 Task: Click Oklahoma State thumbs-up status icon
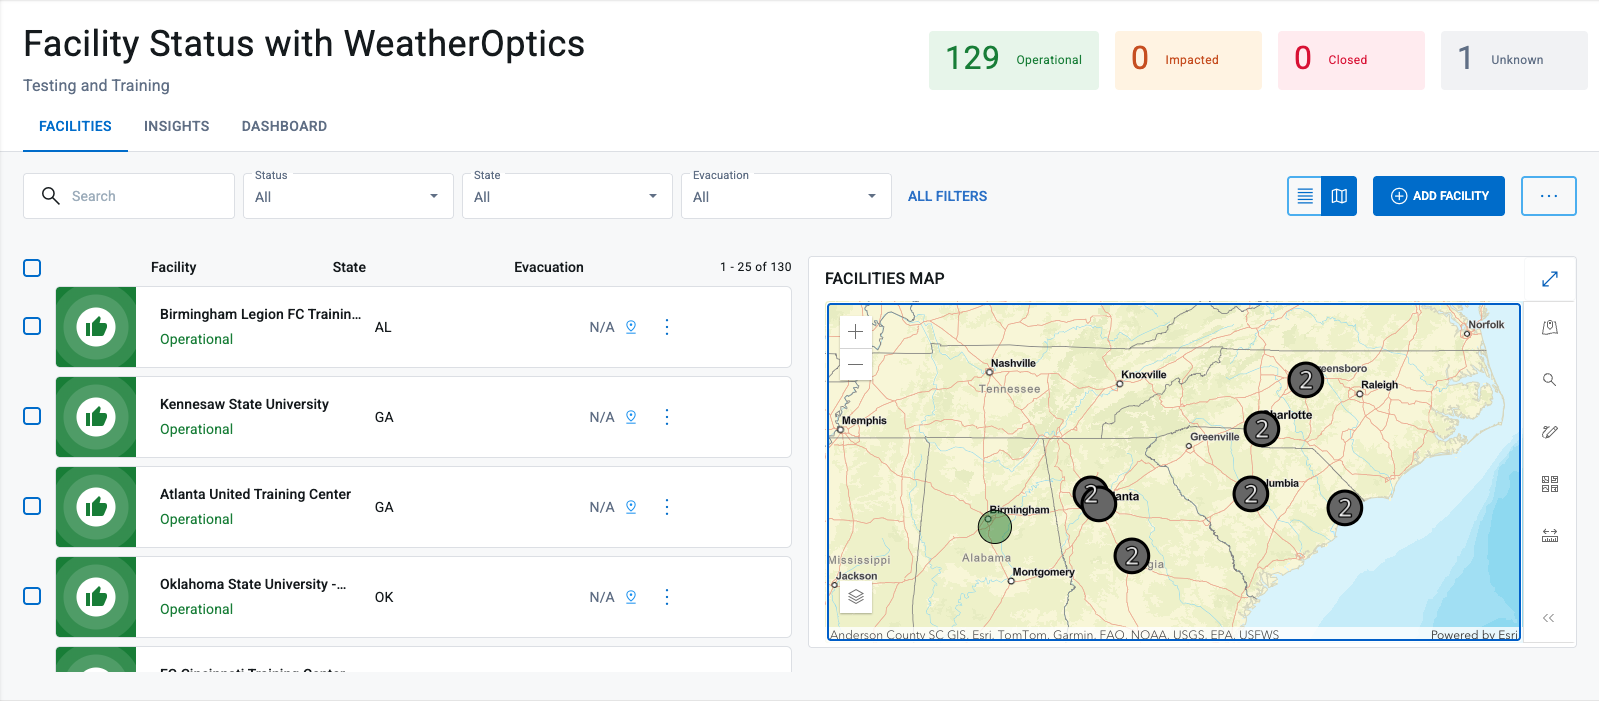click(x=96, y=597)
